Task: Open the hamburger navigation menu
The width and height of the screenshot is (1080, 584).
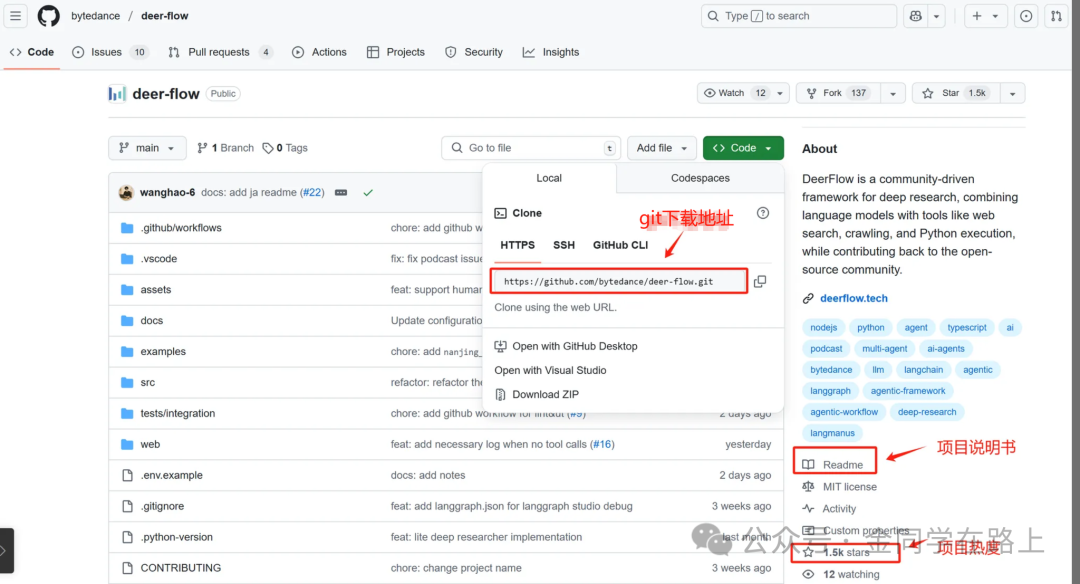Action: (15, 15)
